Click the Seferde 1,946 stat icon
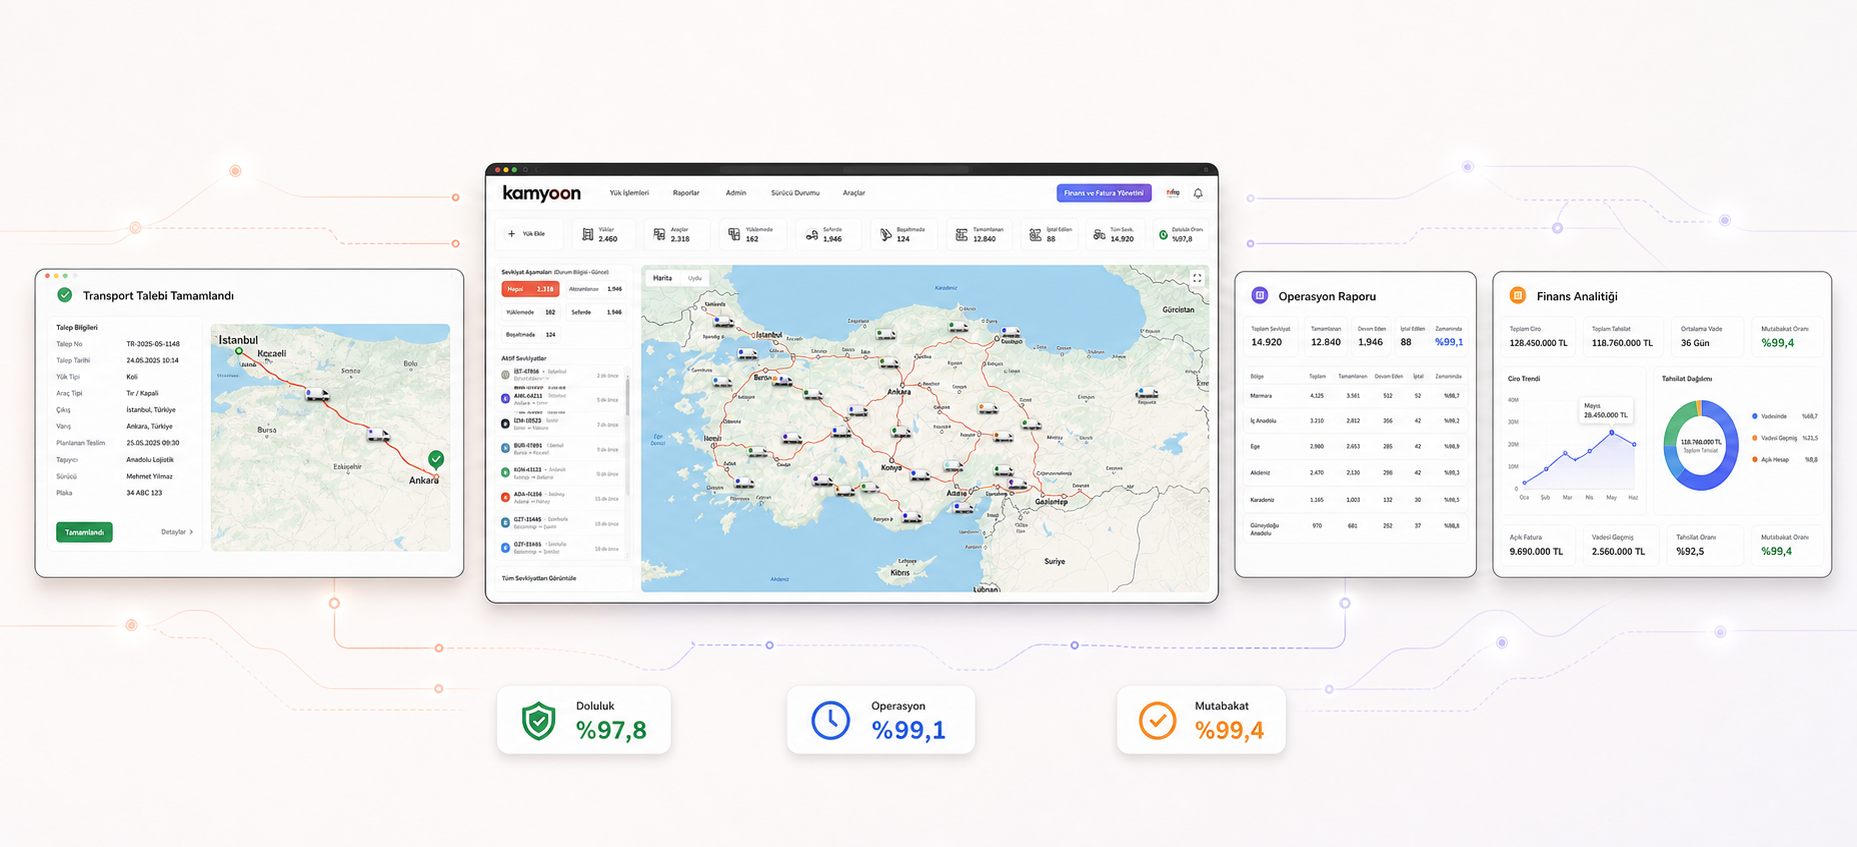1857x847 pixels. click(811, 235)
